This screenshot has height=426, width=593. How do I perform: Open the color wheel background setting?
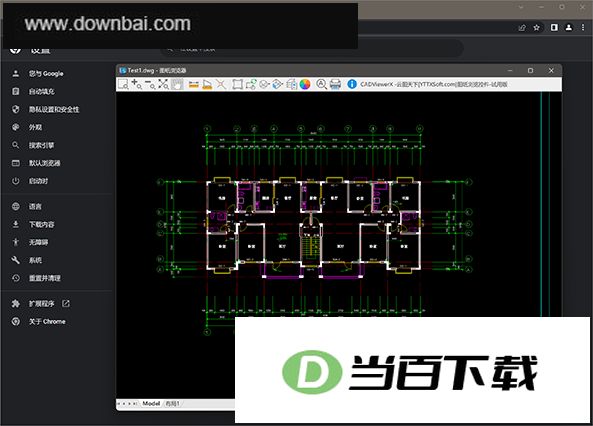[305, 84]
